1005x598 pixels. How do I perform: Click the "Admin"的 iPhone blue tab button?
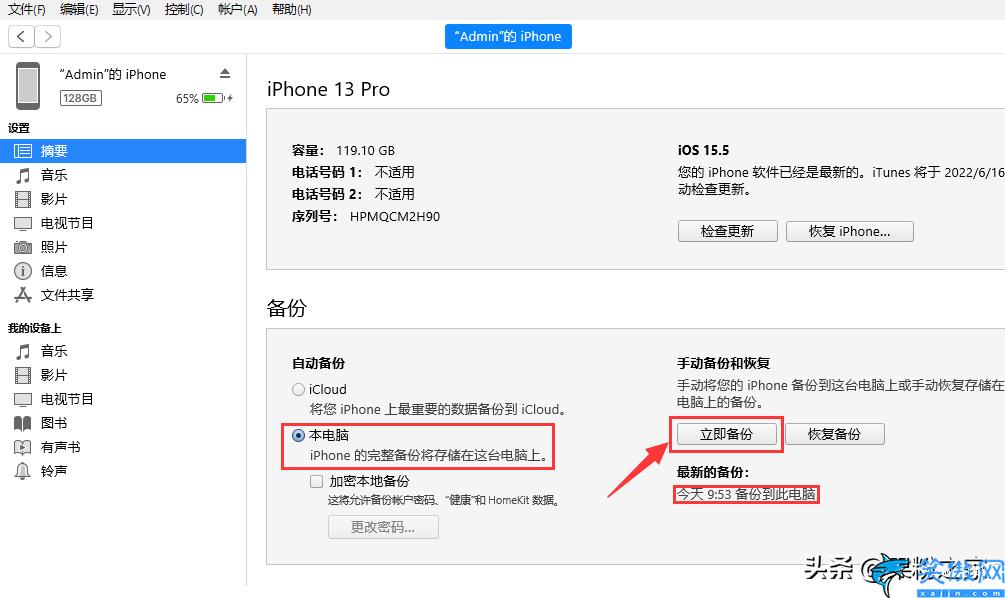[x=508, y=37]
